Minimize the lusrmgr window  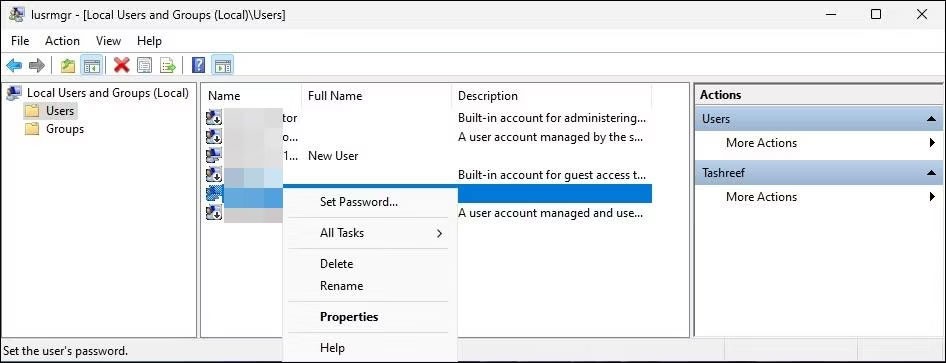[830, 14]
